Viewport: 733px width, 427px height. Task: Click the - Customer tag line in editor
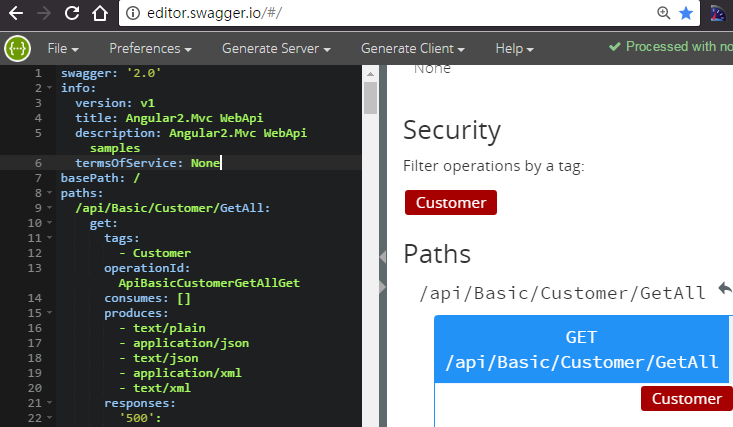[155, 253]
